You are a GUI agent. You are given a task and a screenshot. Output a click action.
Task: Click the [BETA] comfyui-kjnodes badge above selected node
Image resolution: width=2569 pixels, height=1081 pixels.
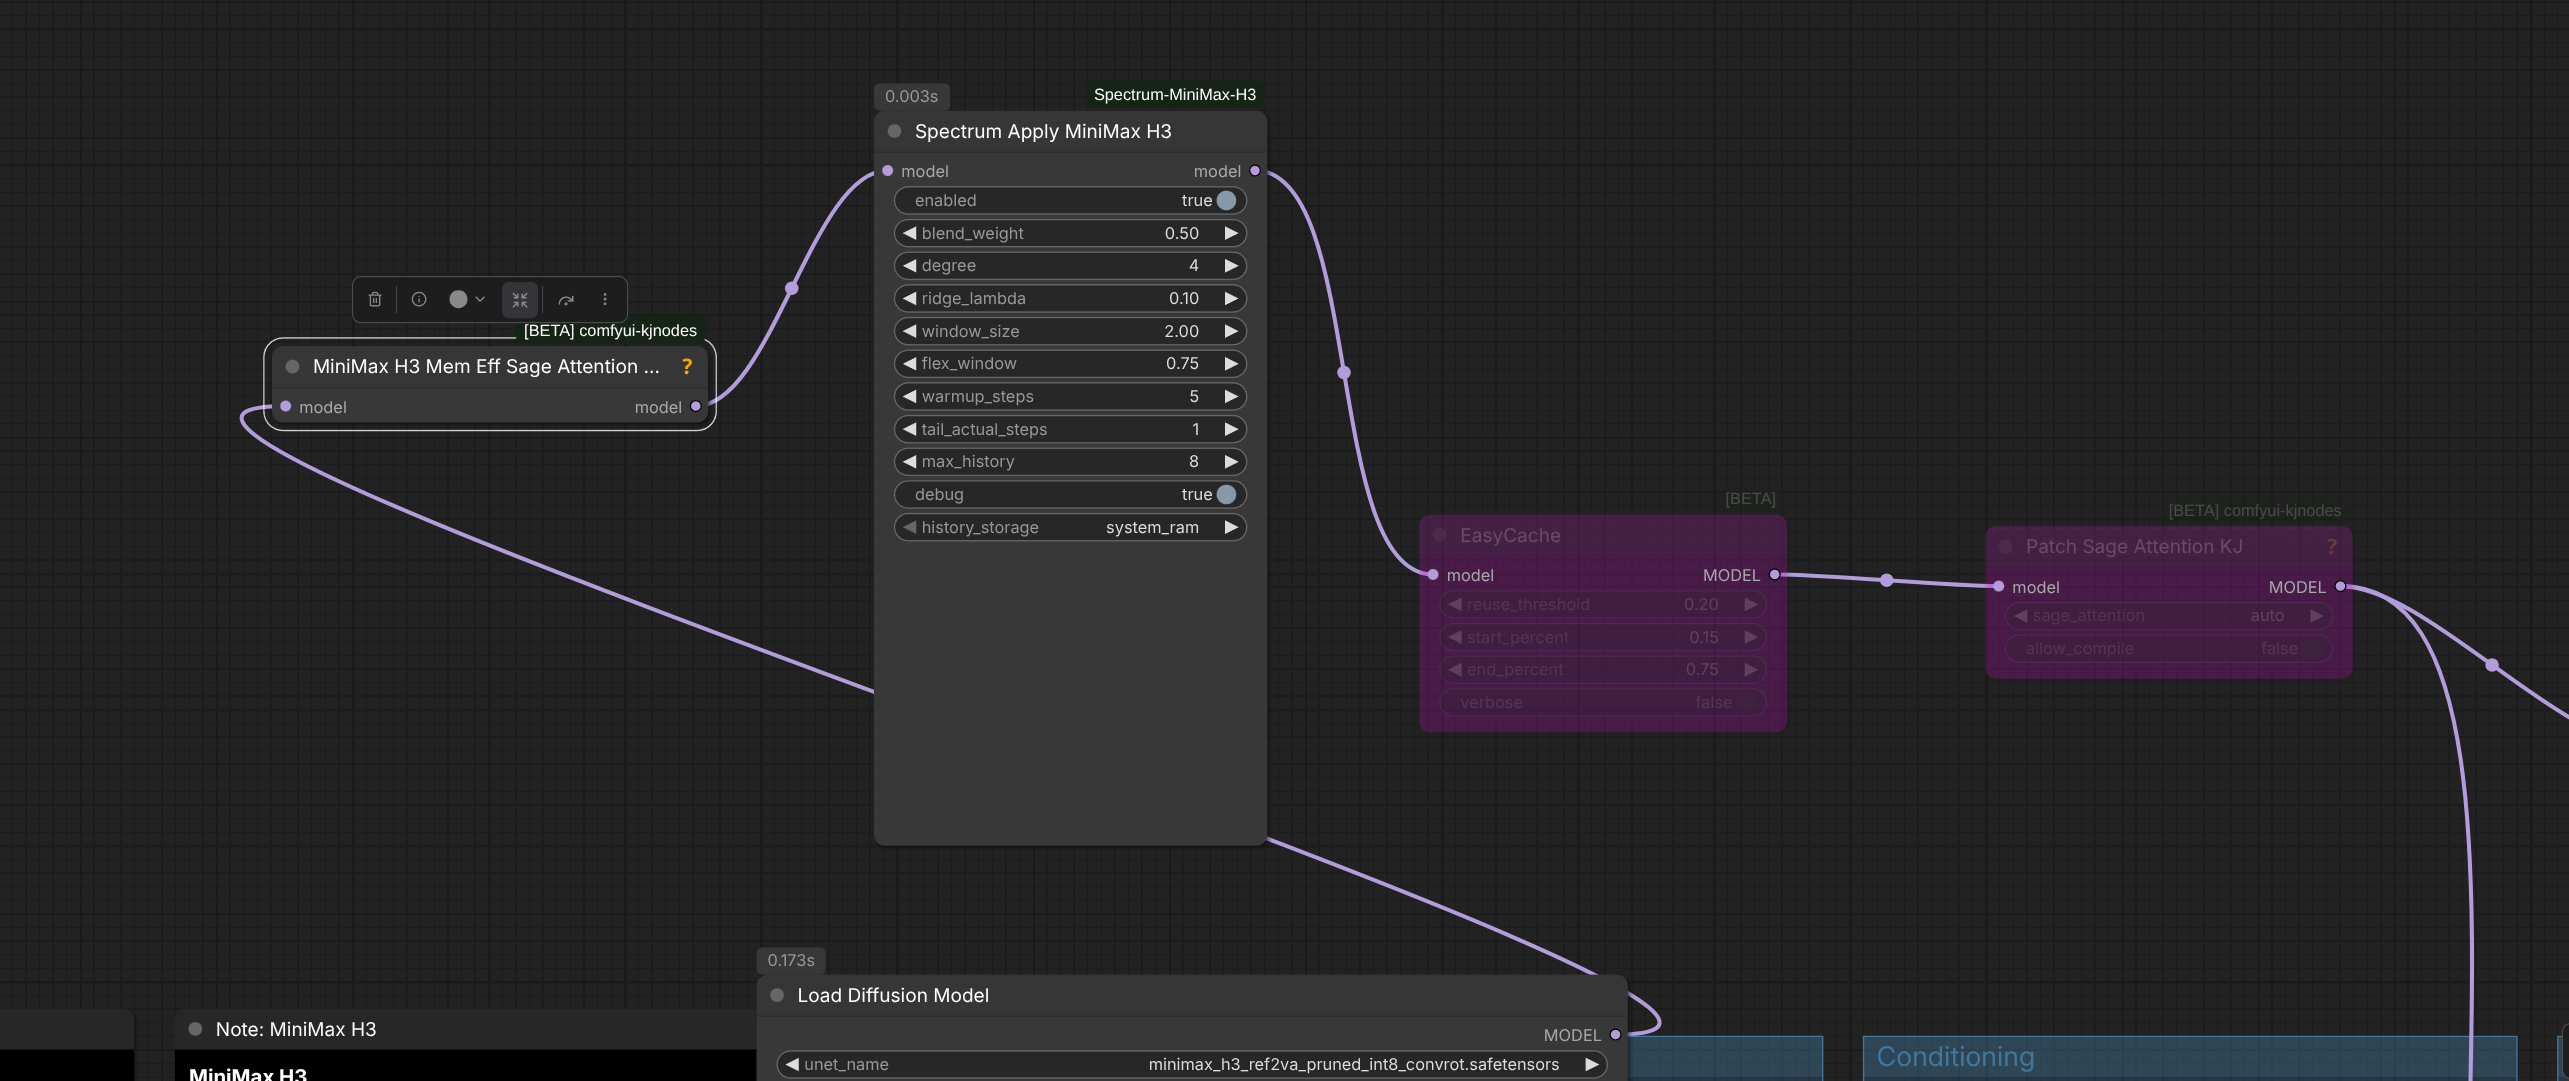(610, 330)
